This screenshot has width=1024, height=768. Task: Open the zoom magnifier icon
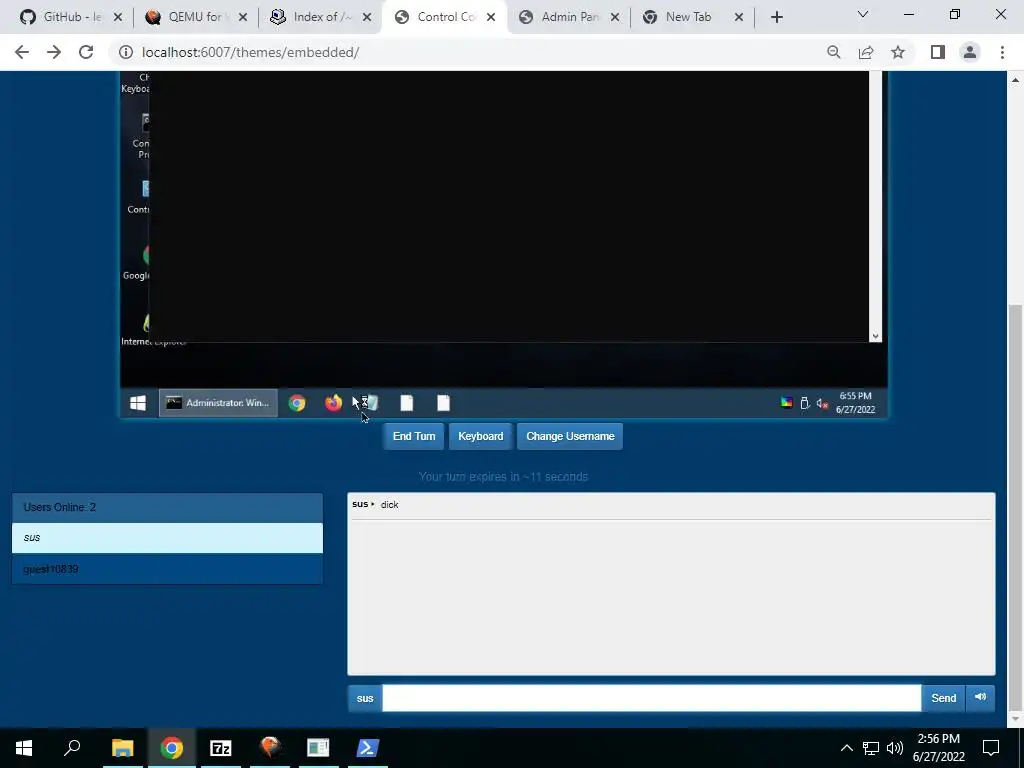833,52
